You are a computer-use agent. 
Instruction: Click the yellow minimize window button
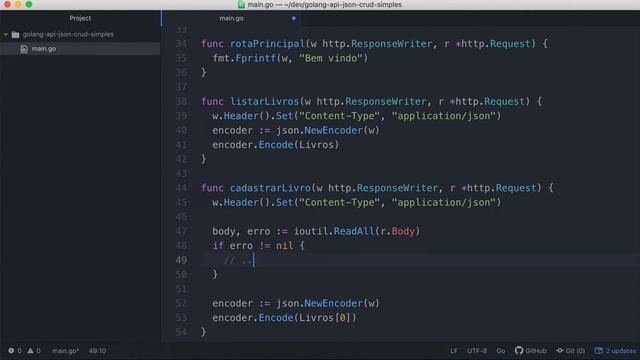click(18, 4)
